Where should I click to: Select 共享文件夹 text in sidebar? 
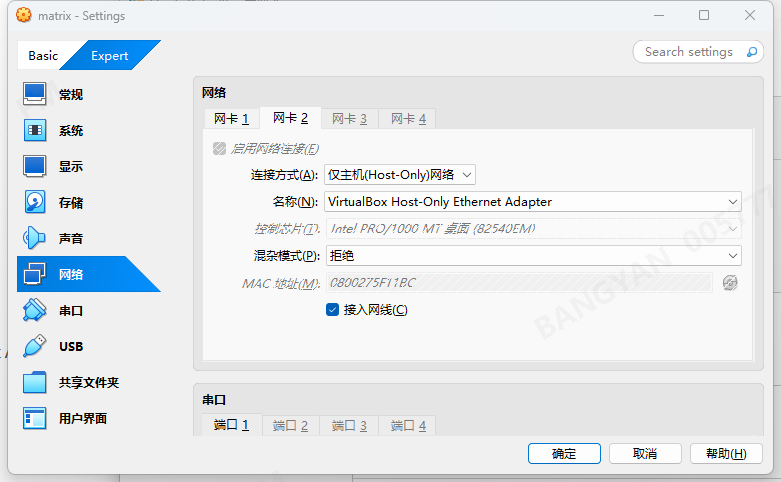click(x=89, y=382)
